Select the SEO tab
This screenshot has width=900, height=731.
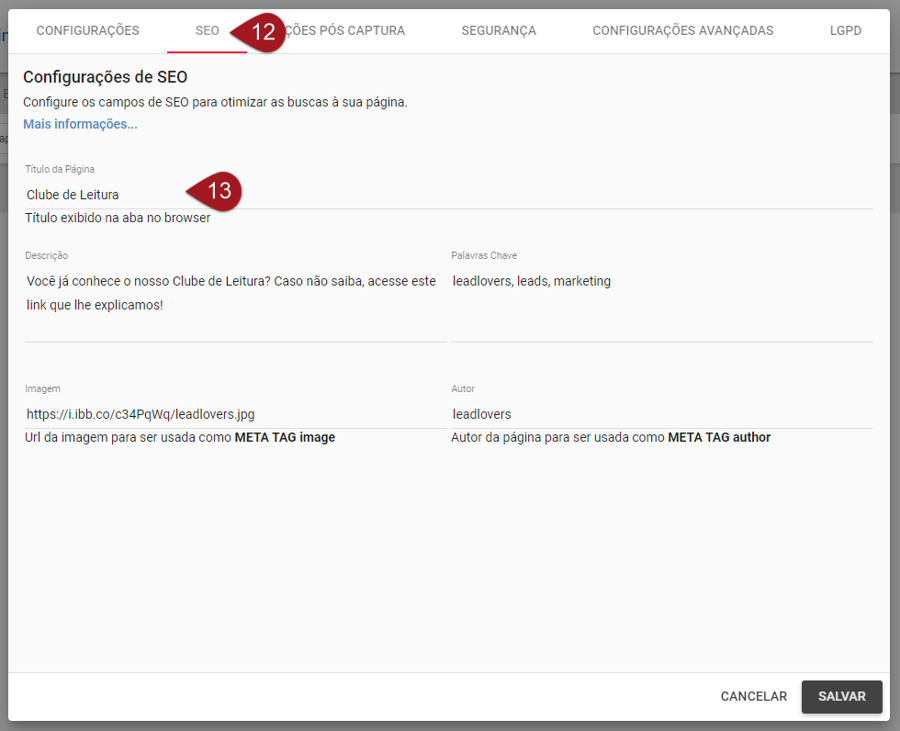tap(207, 31)
